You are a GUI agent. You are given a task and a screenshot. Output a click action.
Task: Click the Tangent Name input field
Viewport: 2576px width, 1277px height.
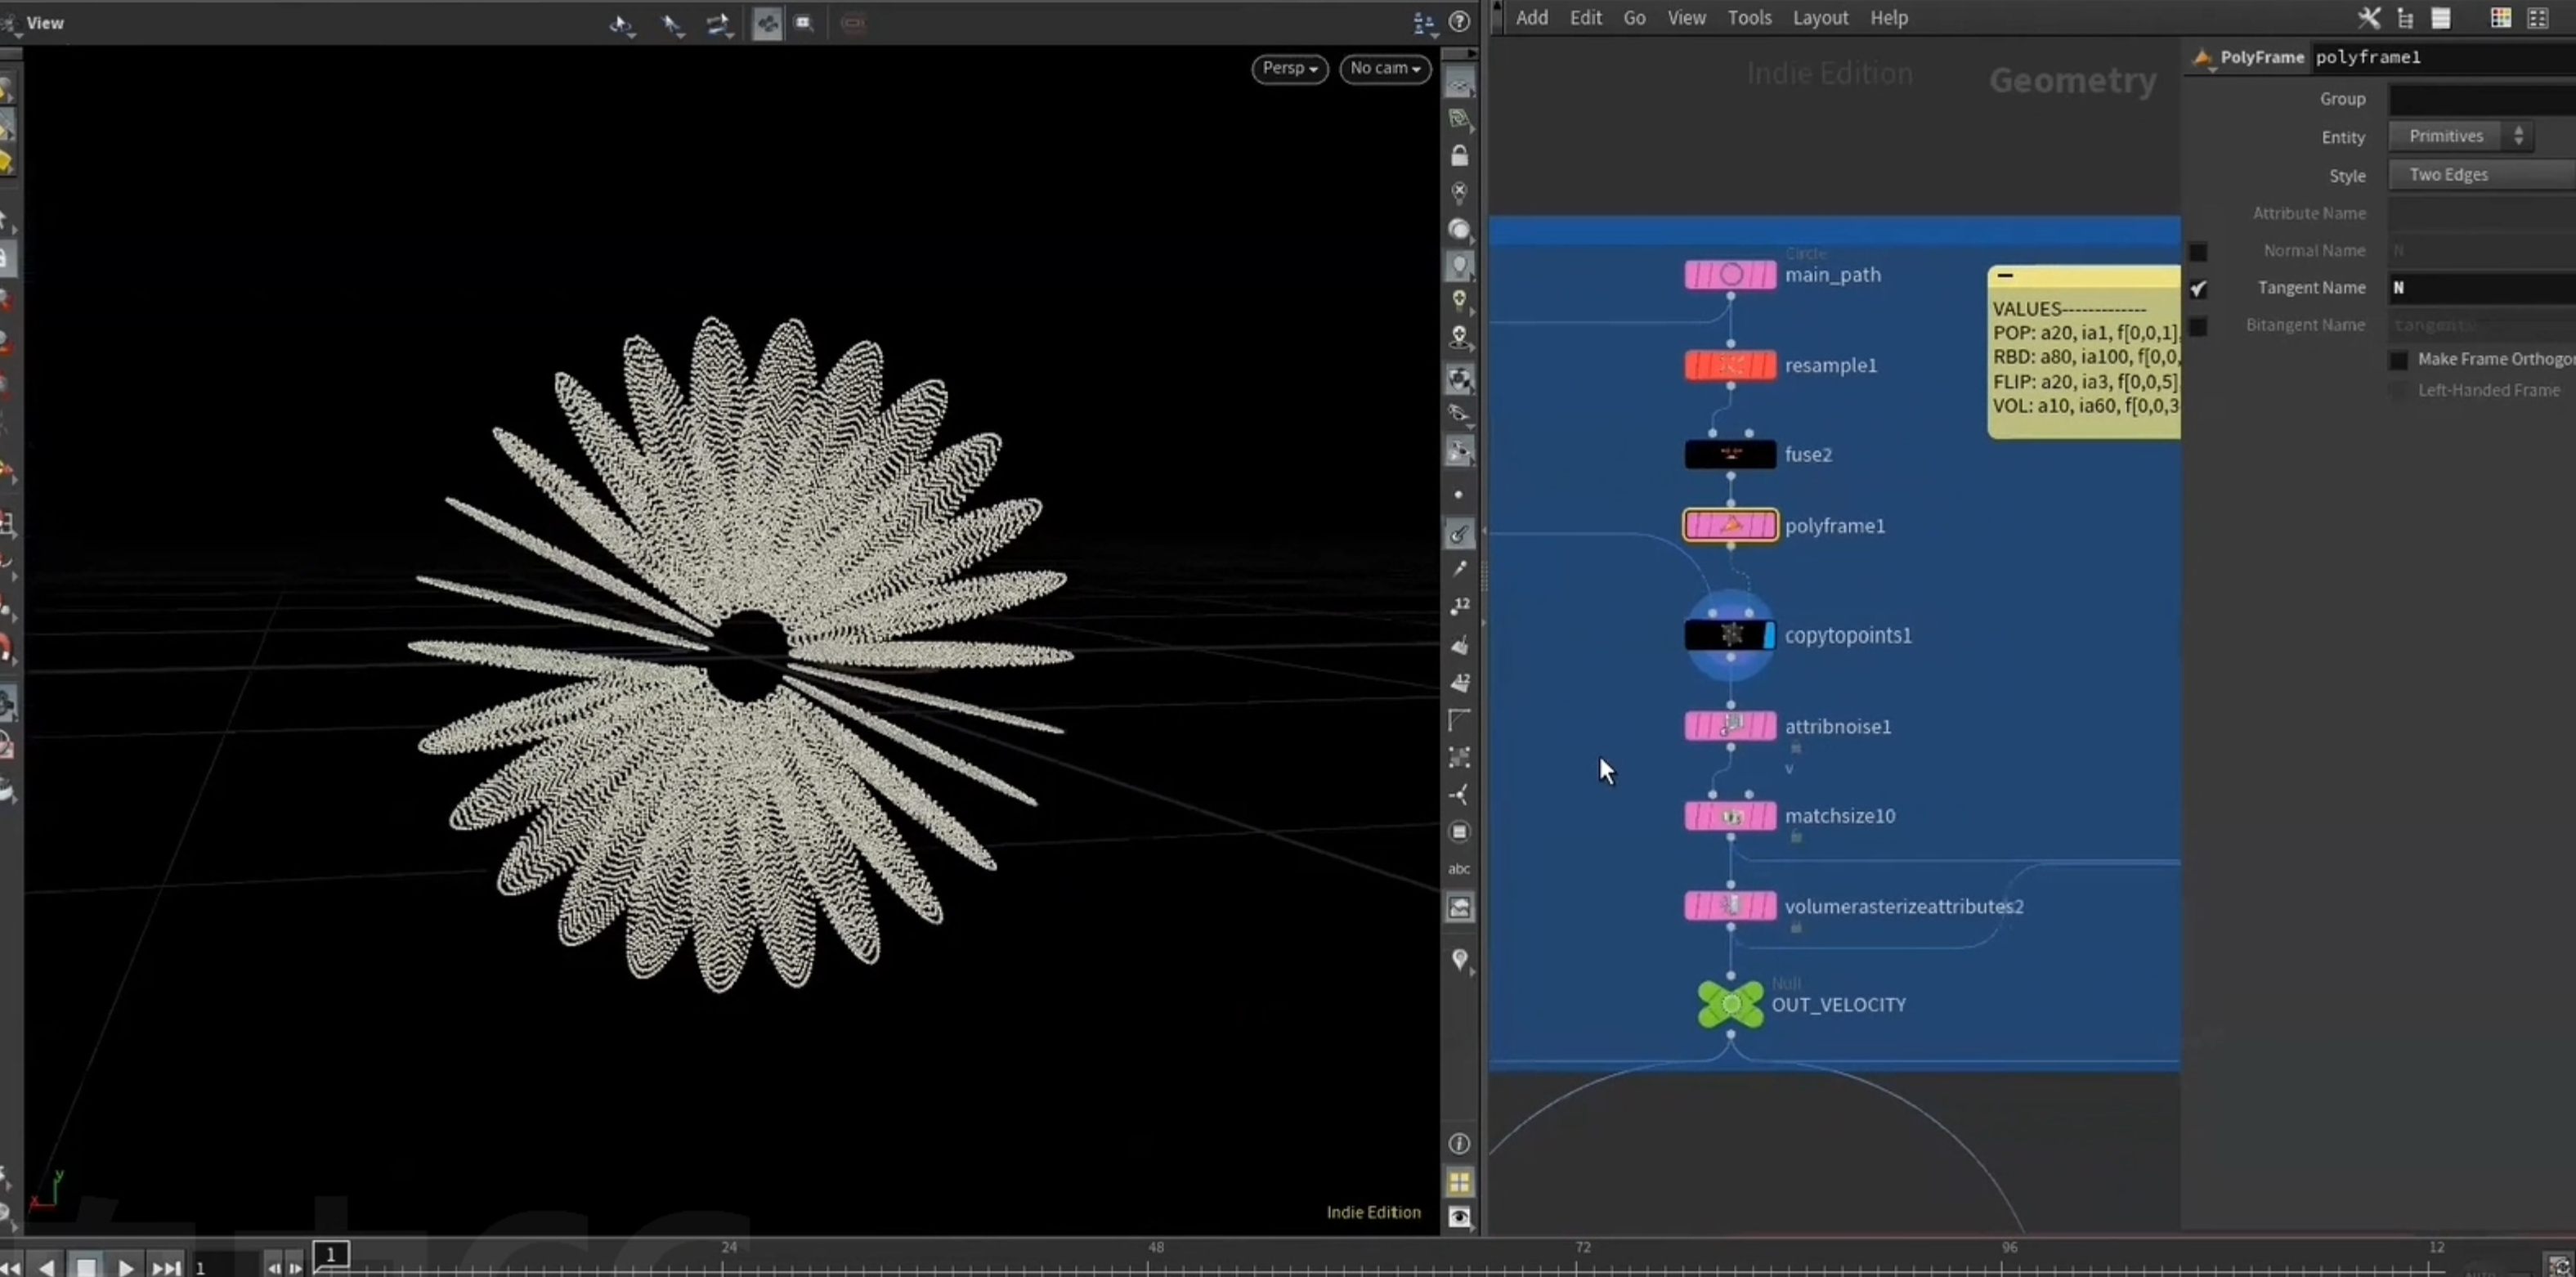click(2482, 288)
